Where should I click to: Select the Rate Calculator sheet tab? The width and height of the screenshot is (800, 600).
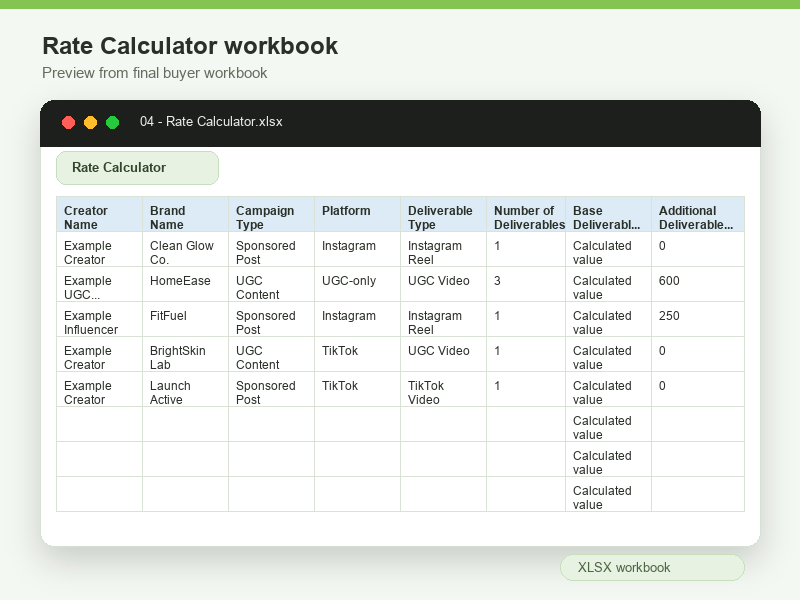click(x=137, y=168)
